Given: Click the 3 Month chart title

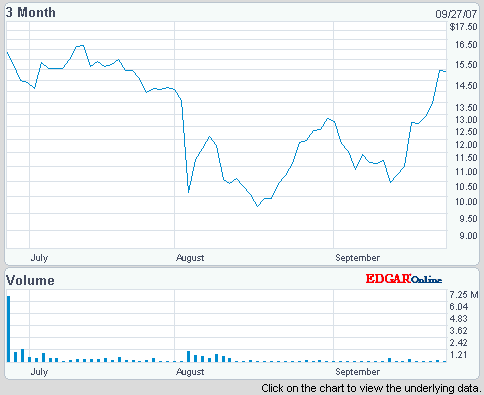Looking at the screenshot, I should (31, 13).
